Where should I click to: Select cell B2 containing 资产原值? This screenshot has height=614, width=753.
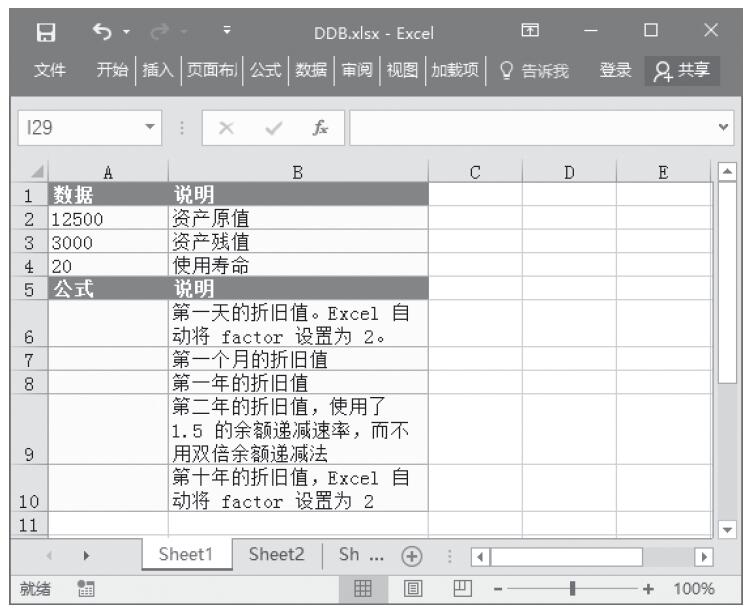(297, 216)
